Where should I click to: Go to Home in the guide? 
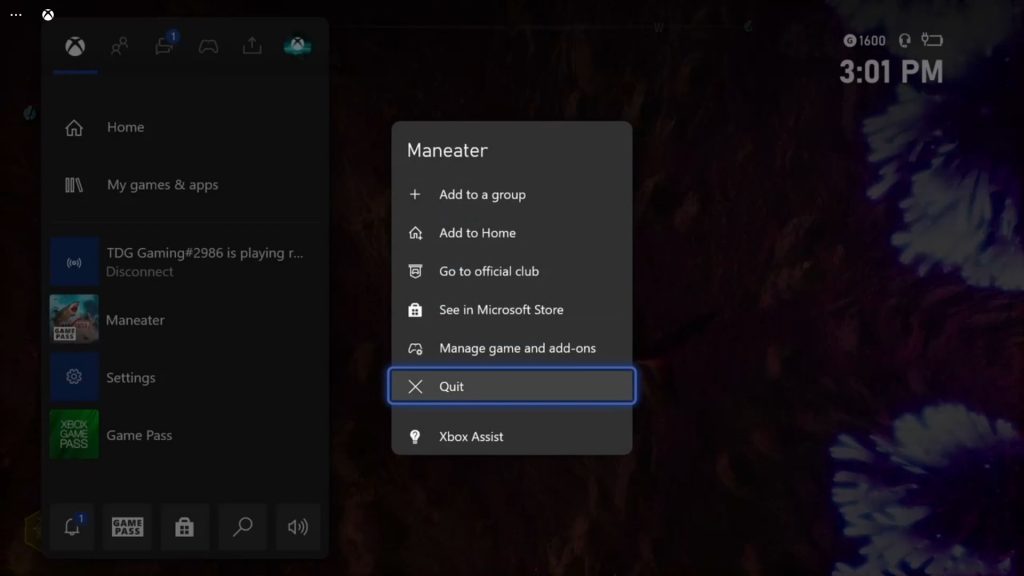coord(185,127)
